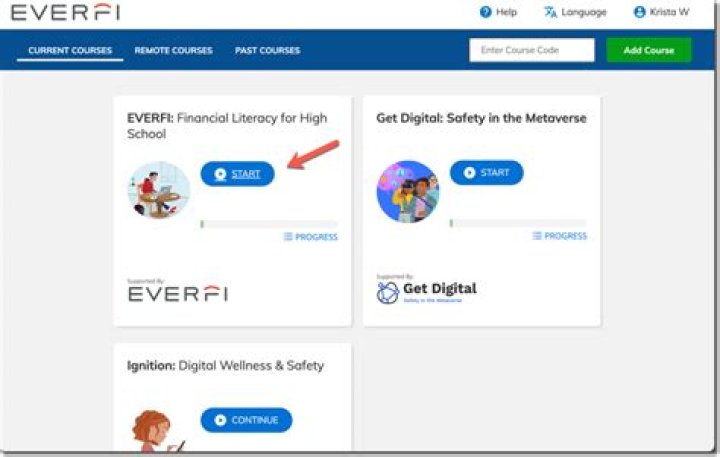Click list icon beside Get Digital Progress
This screenshot has height=457, width=720.
[537, 236]
